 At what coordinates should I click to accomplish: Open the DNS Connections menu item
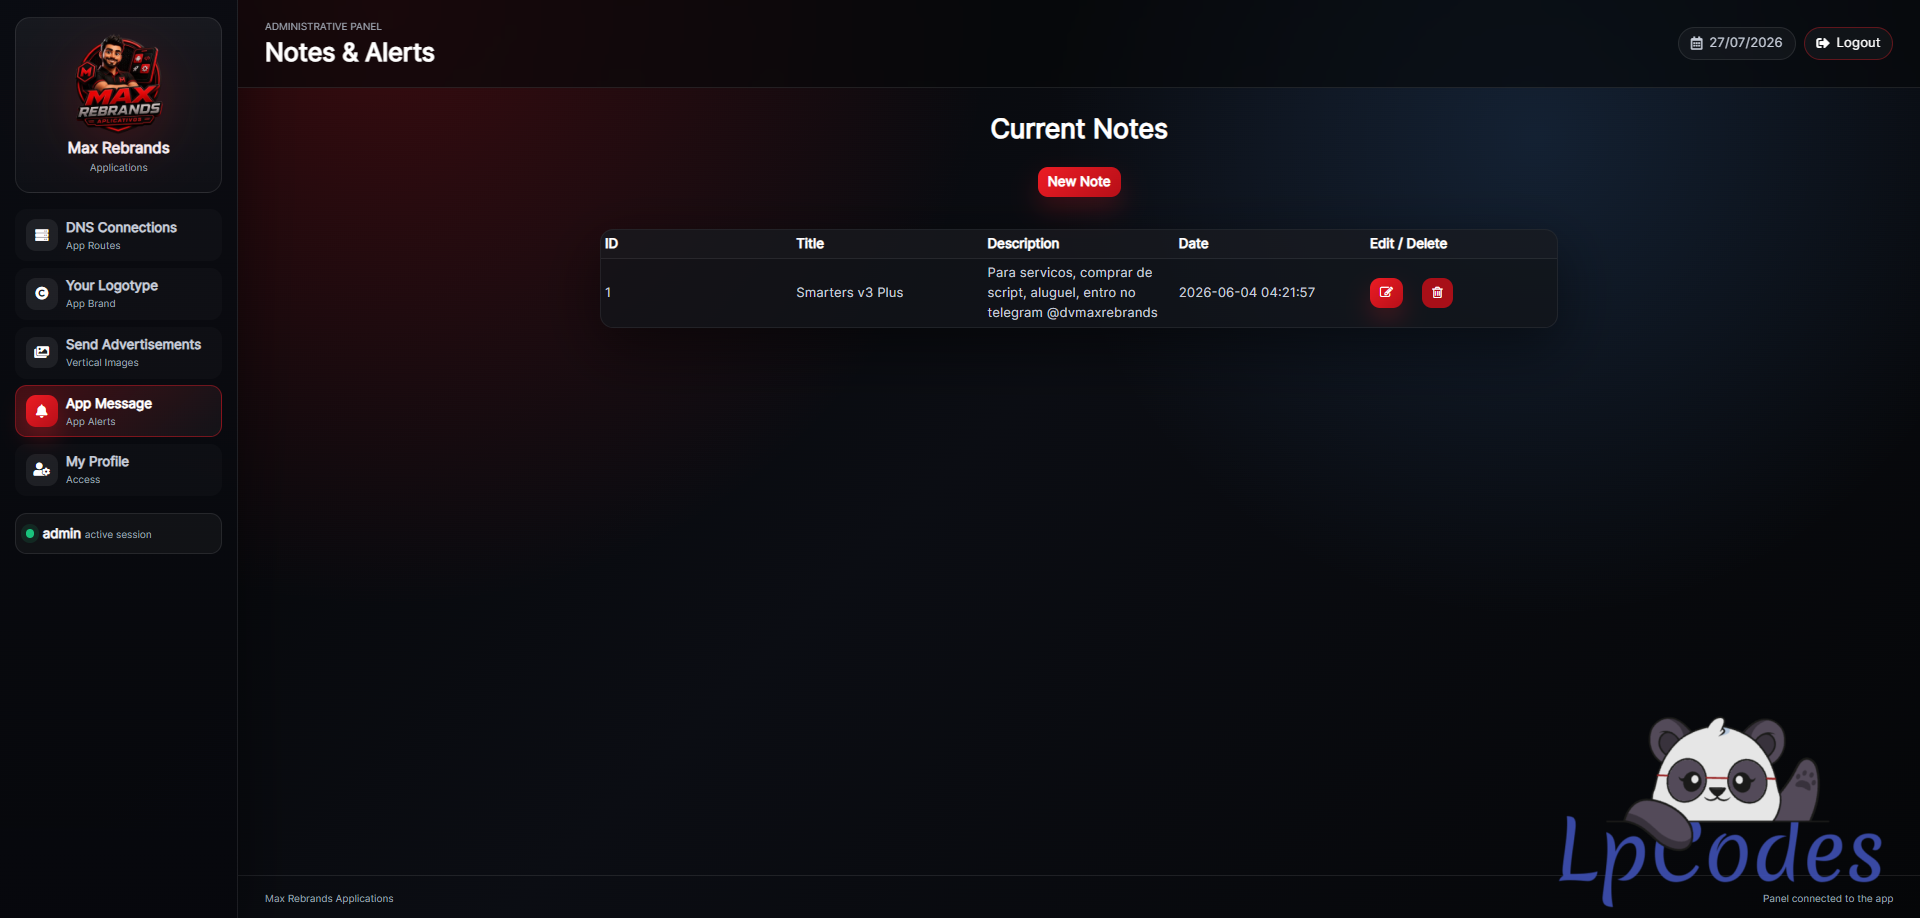coord(118,235)
